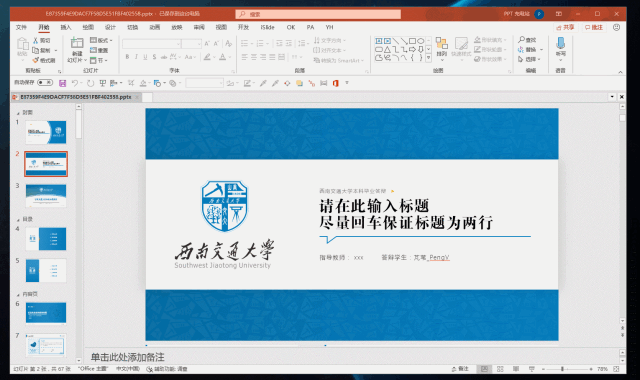The height and width of the screenshot is (380, 640).
Task: Switch to Slide Sorter view in status bar
Action: click(500, 369)
